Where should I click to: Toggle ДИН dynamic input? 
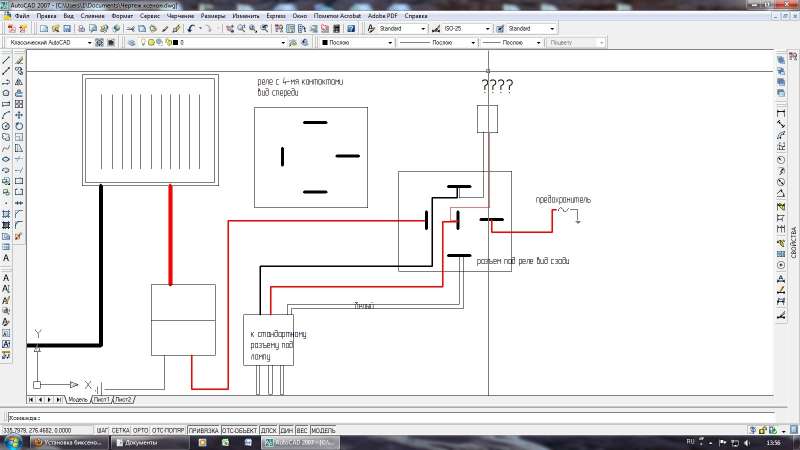coord(287,431)
